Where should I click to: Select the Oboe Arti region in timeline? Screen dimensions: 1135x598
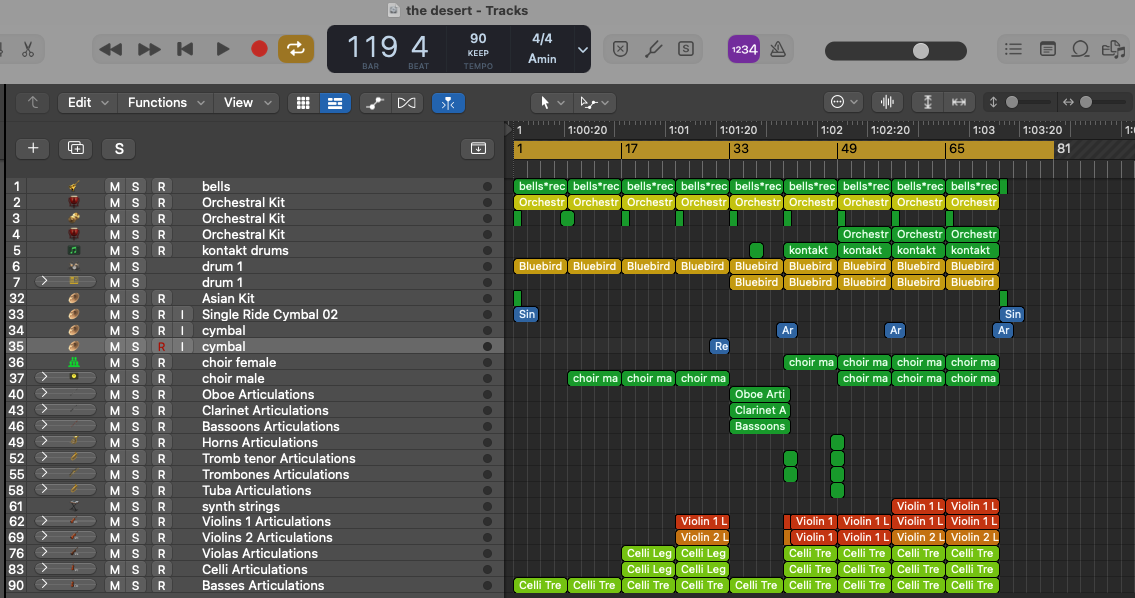759,394
